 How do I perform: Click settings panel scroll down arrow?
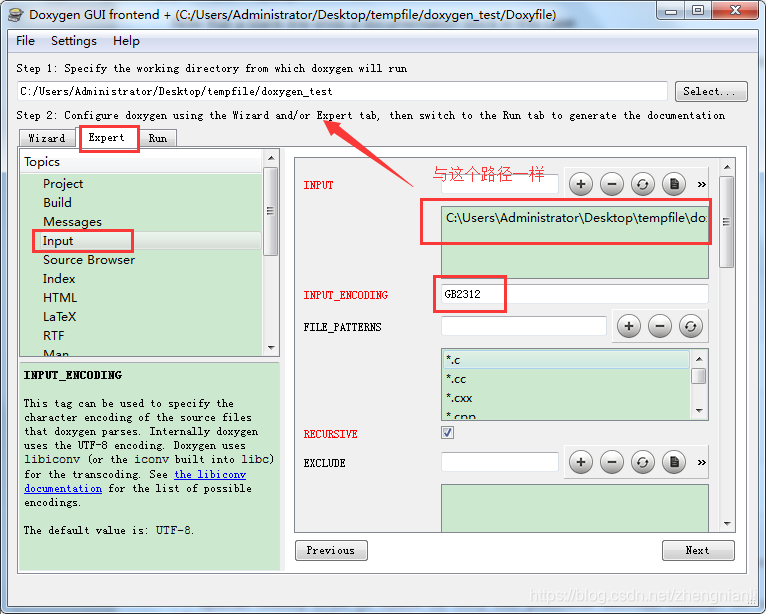click(x=727, y=524)
